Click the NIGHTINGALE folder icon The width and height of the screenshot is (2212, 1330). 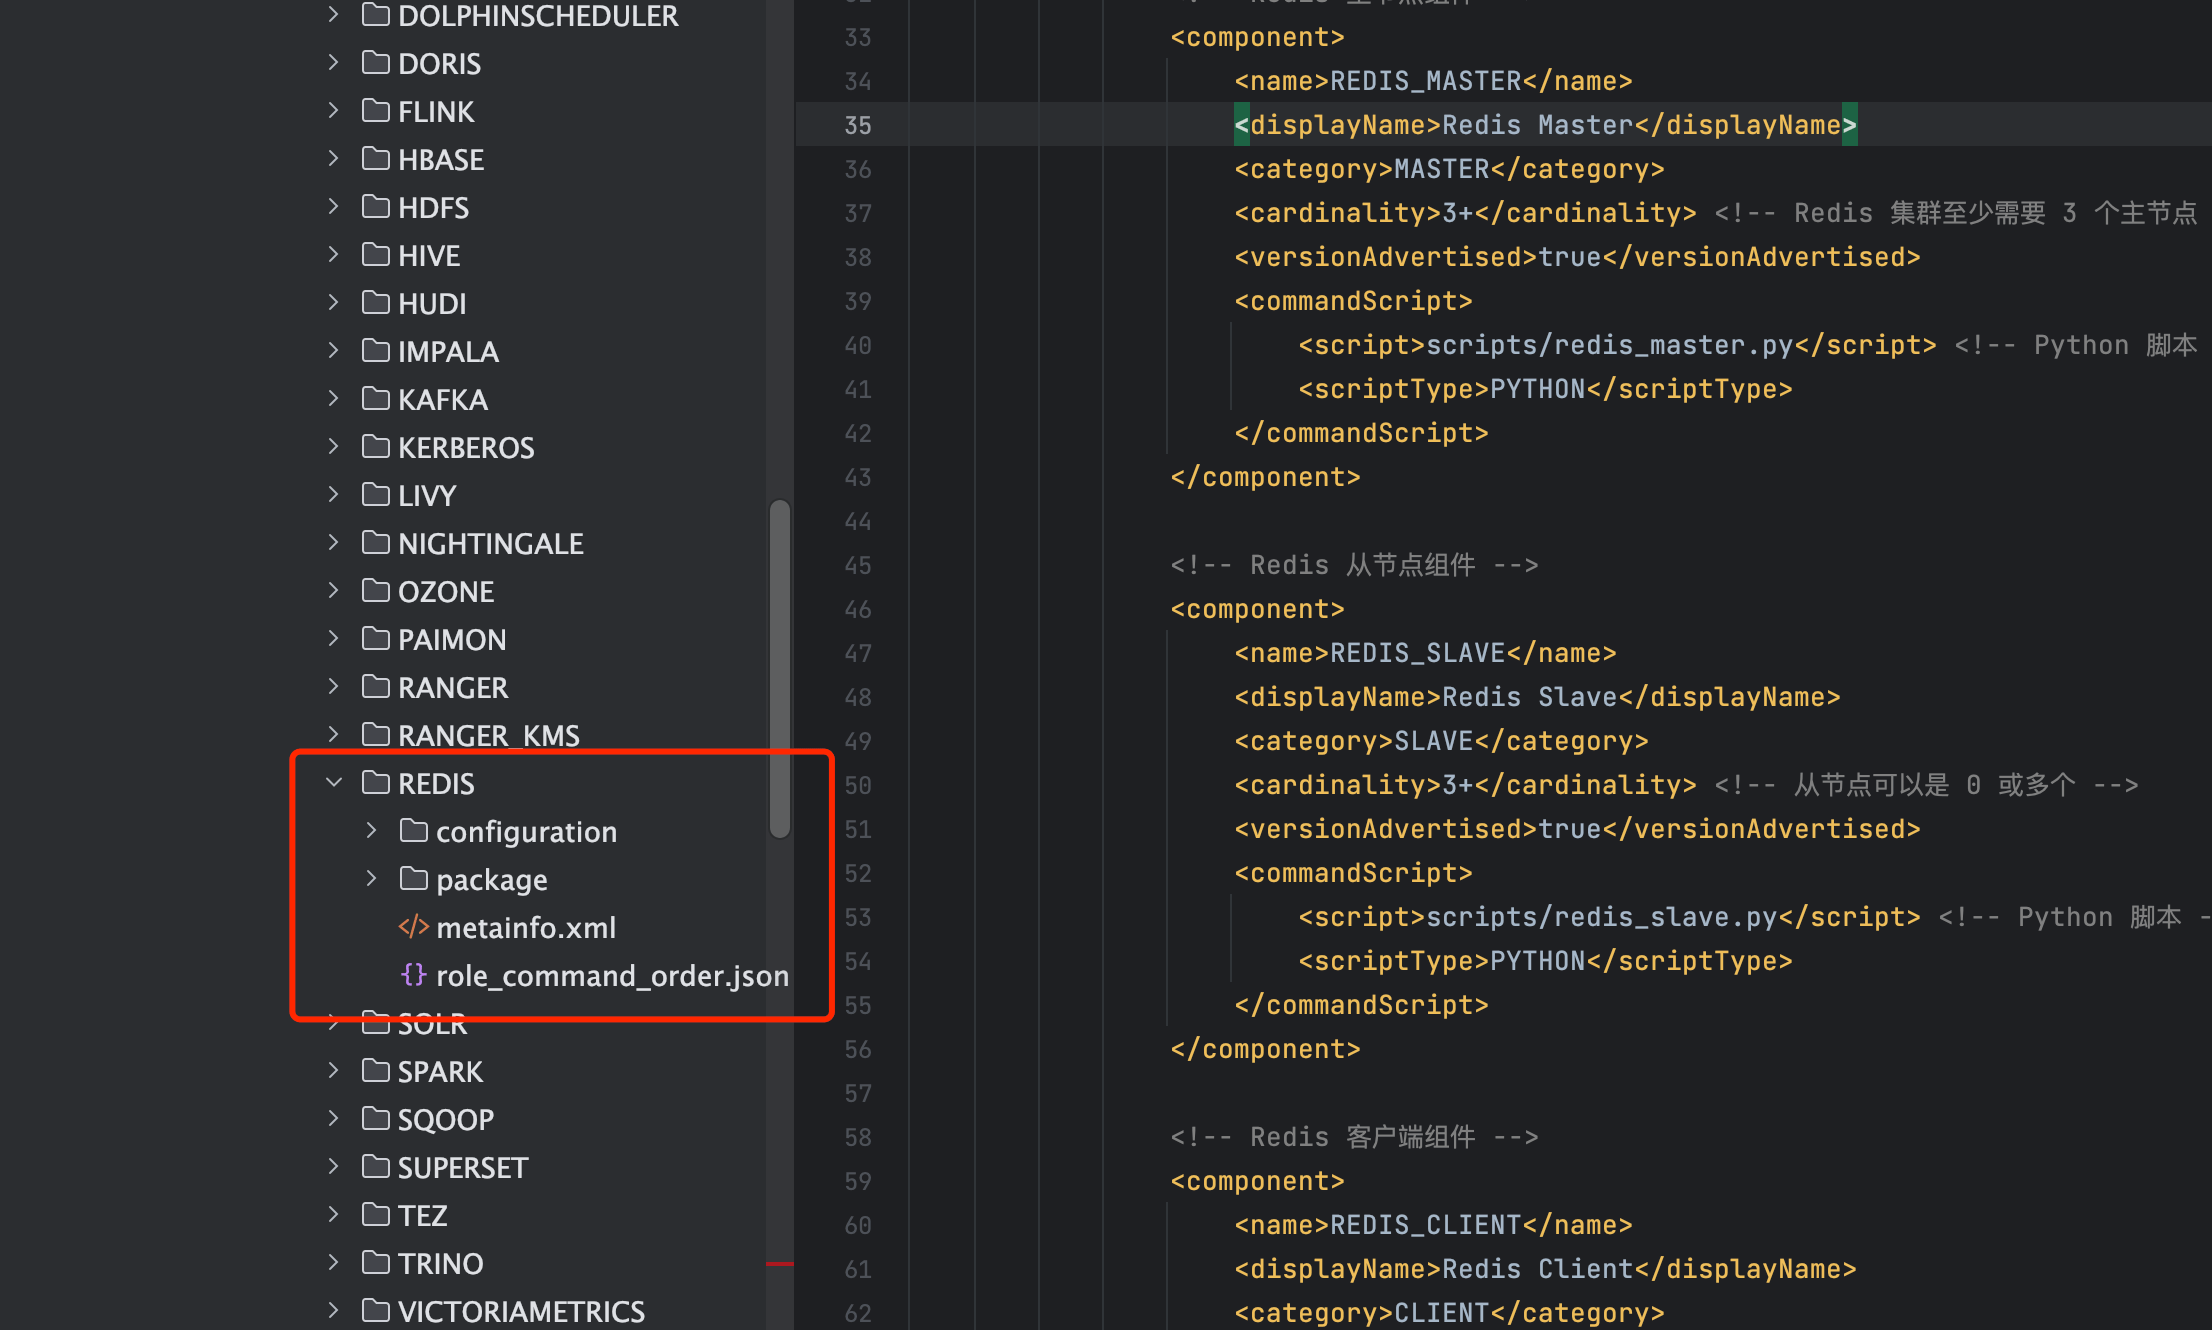tap(376, 542)
